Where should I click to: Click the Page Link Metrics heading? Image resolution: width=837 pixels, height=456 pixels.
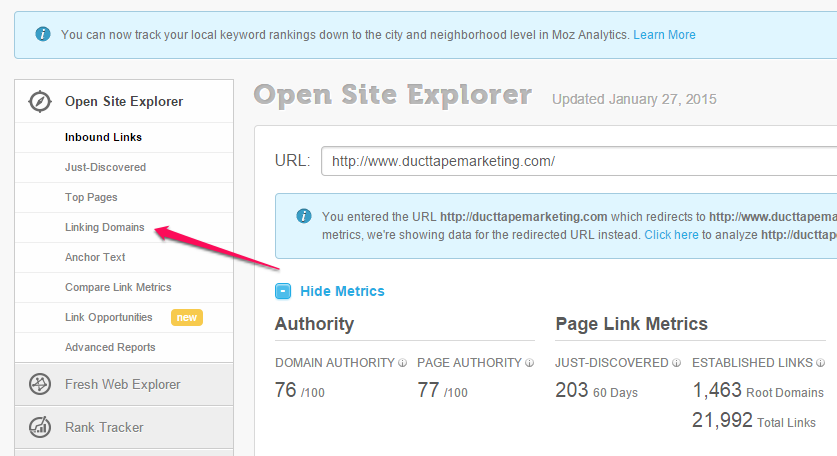tap(631, 324)
